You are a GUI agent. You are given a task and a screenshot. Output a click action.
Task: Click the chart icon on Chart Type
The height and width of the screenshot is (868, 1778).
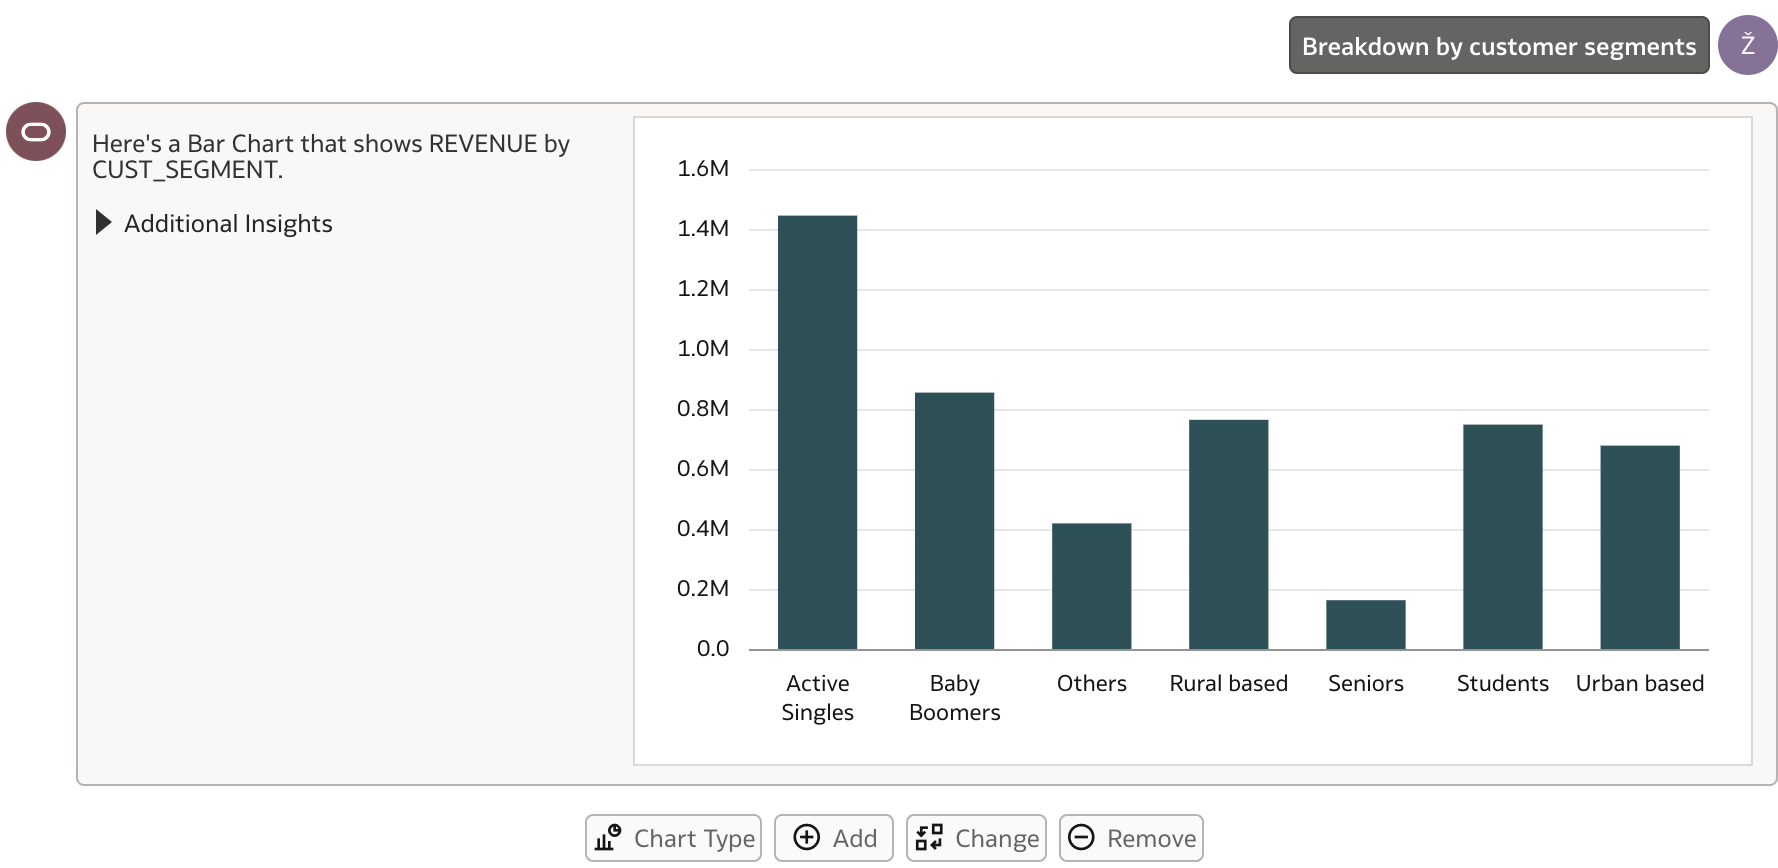tap(608, 838)
